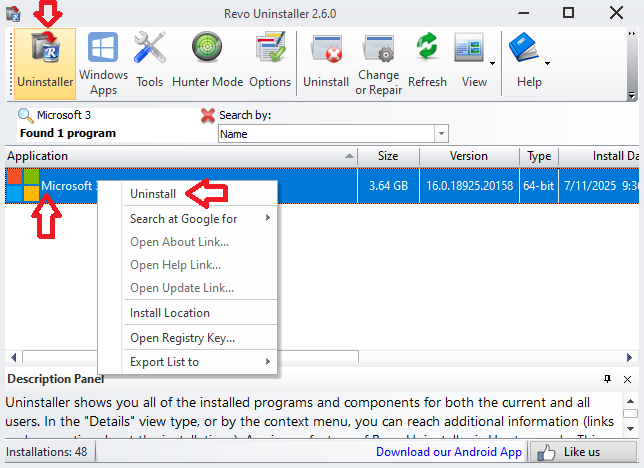Image resolution: width=644 pixels, height=468 pixels.
Task: Expand the Search at Google for submenu
Action: click(200, 218)
